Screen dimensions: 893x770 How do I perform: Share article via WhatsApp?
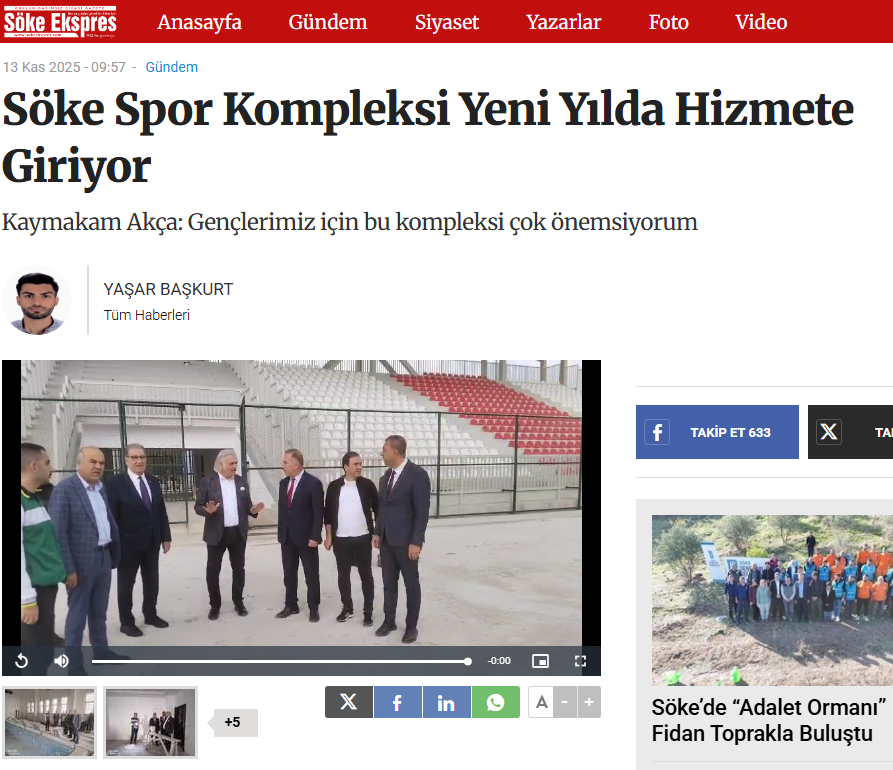tap(495, 702)
